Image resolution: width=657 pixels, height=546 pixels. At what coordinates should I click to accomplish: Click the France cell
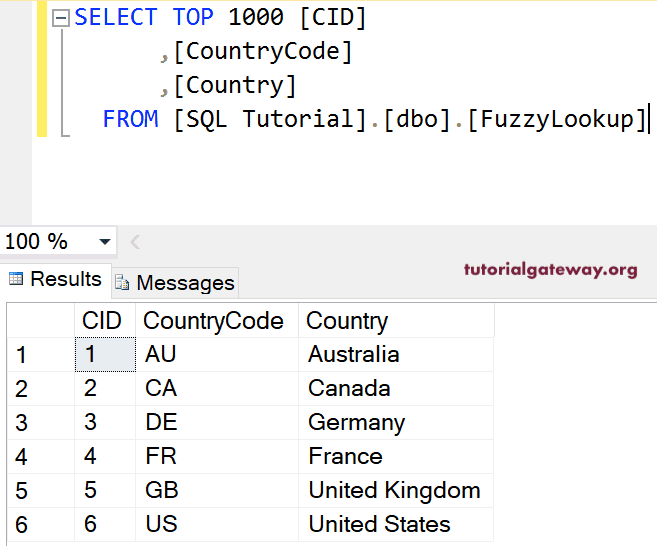(x=396, y=456)
